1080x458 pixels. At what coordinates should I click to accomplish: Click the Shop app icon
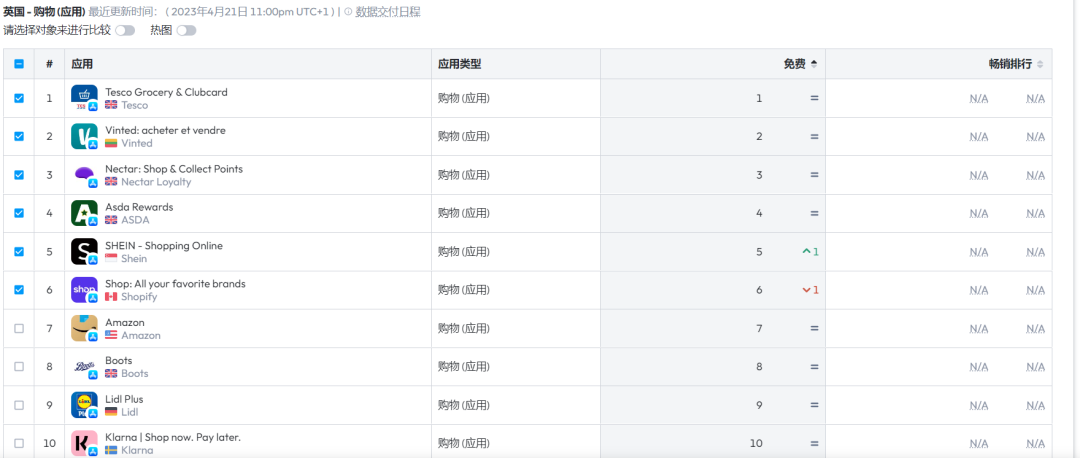tap(84, 290)
